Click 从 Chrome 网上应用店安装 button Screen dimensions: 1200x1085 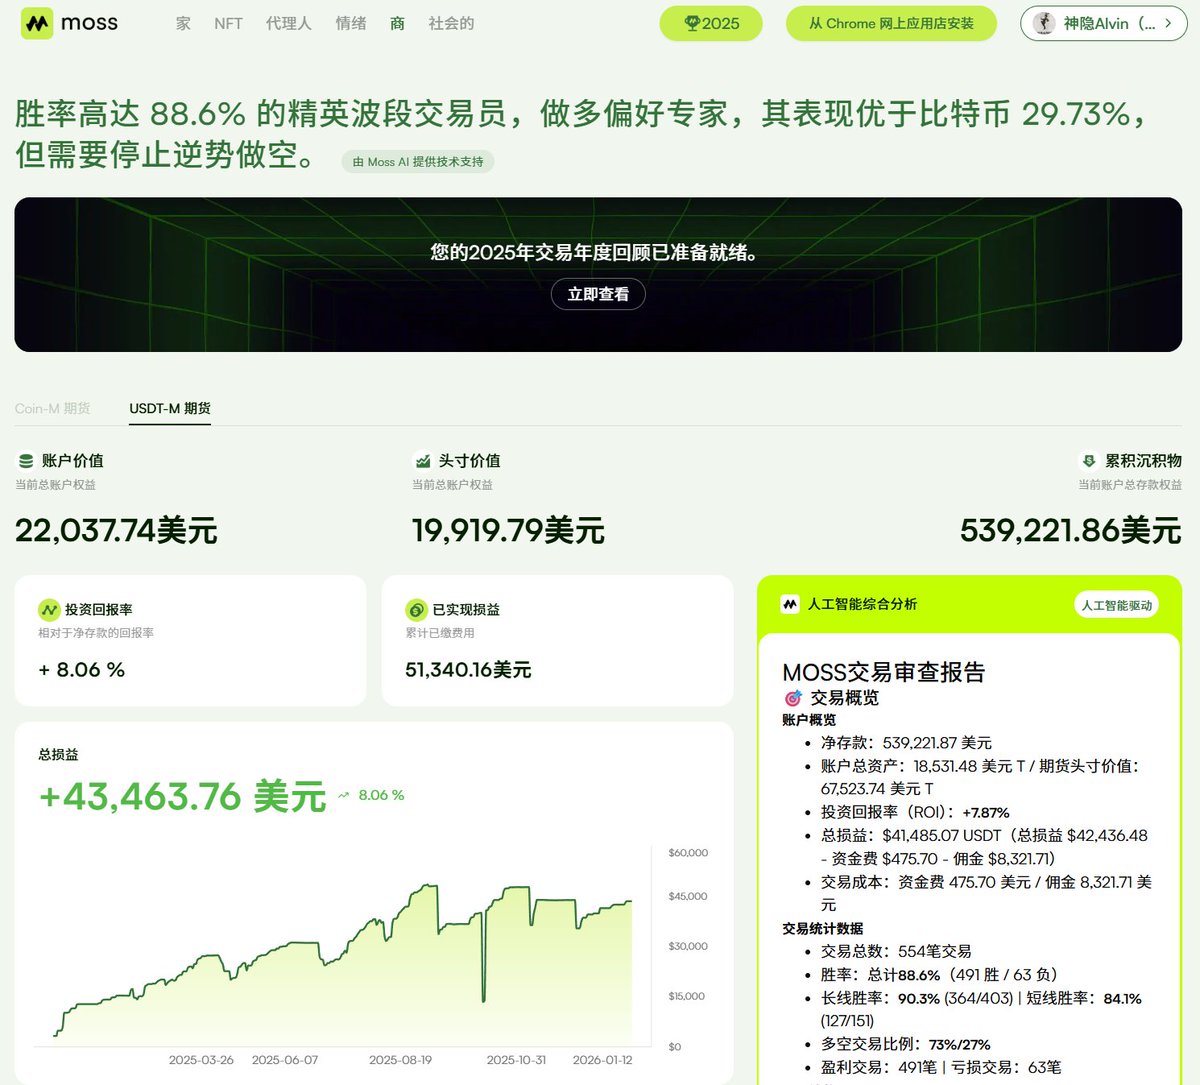click(891, 23)
